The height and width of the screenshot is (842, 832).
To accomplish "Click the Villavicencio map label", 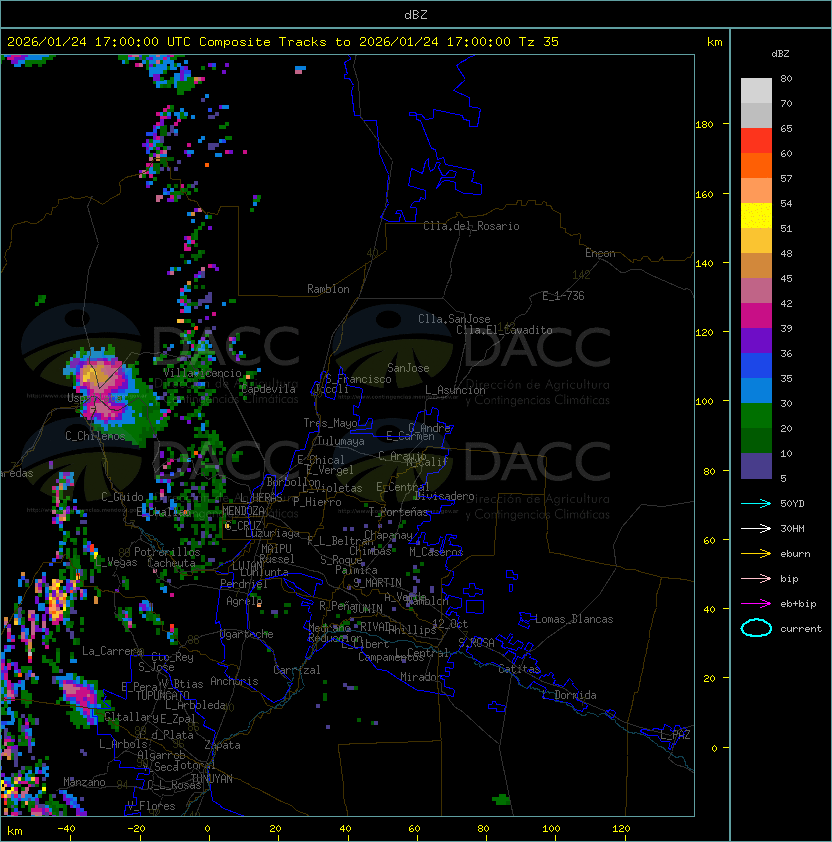I will 202,373.
